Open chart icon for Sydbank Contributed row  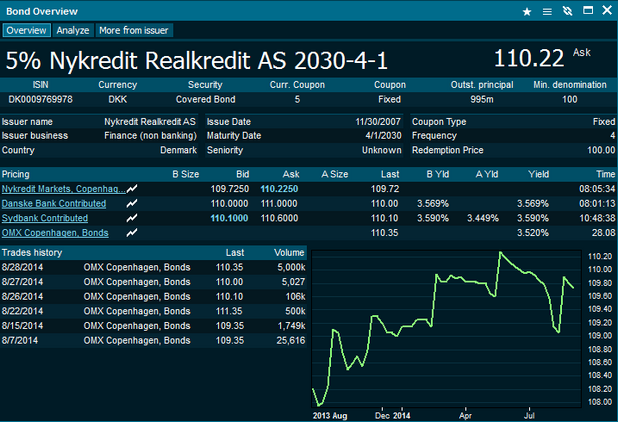pos(132,218)
